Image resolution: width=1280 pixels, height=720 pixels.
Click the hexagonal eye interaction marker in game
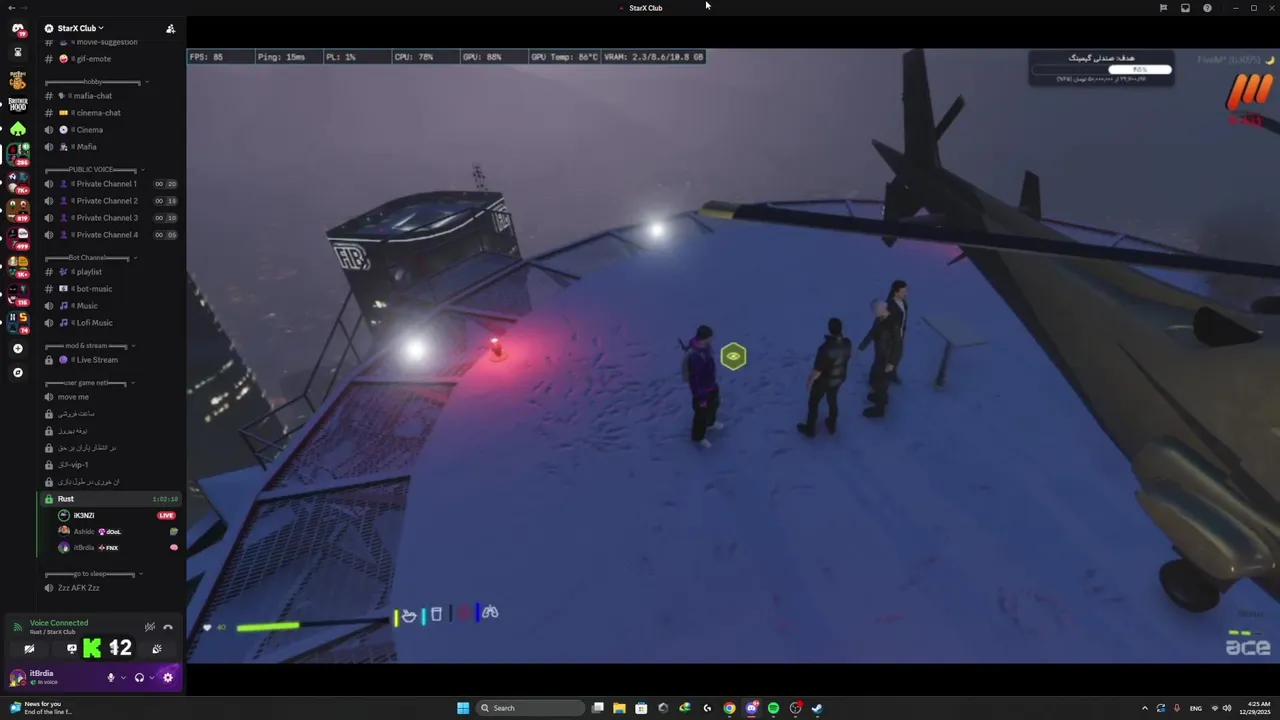point(733,356)
